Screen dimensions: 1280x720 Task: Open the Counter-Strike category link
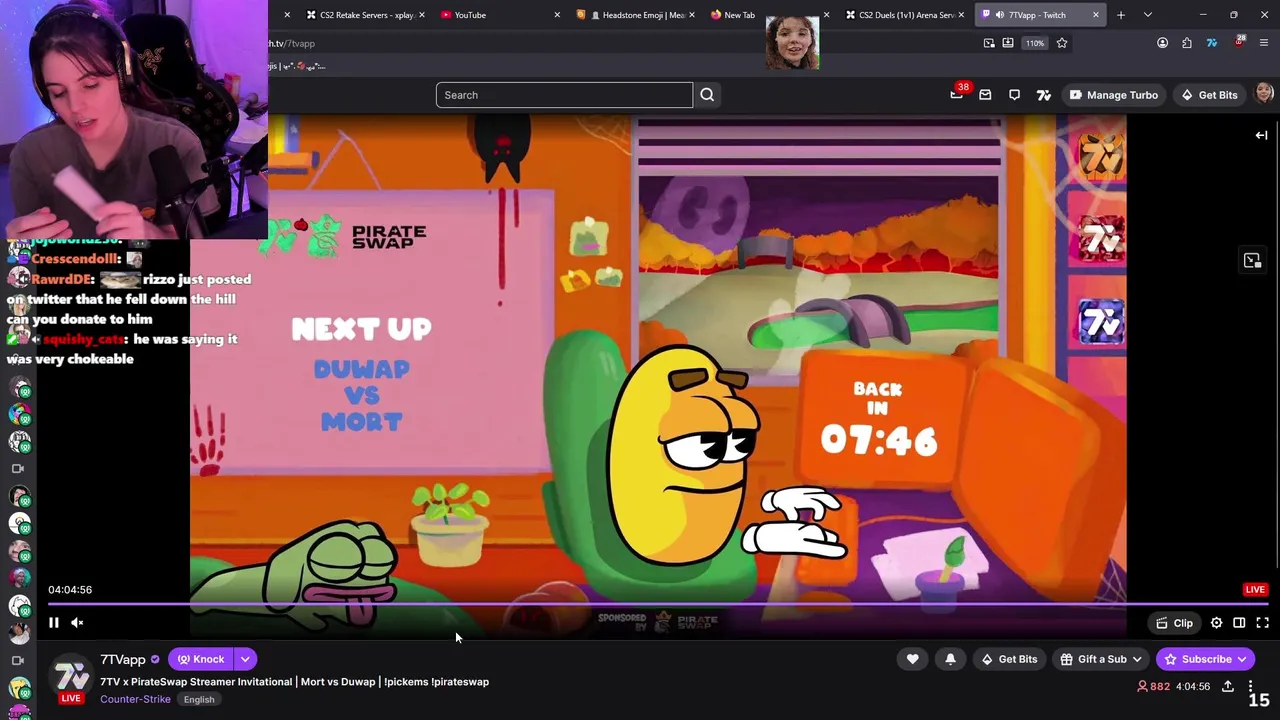135,699
